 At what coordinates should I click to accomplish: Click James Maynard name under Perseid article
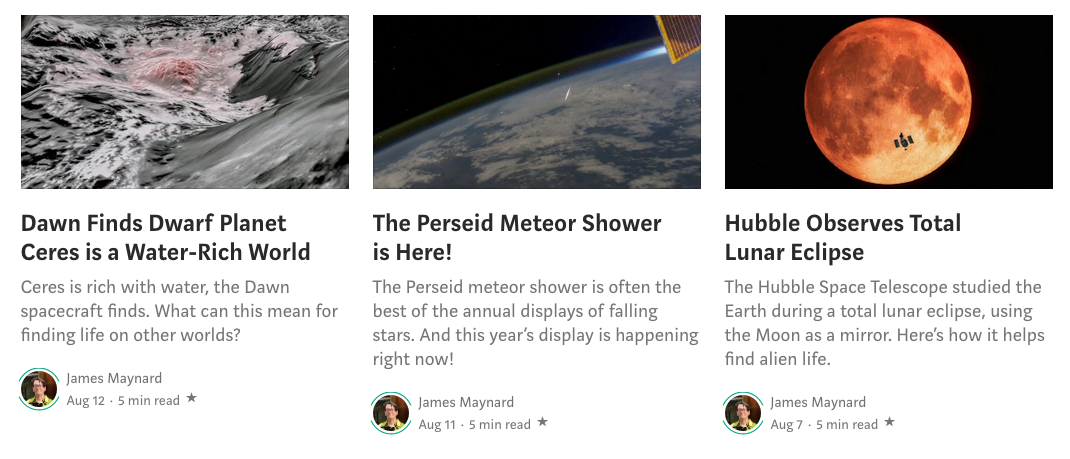466,402
